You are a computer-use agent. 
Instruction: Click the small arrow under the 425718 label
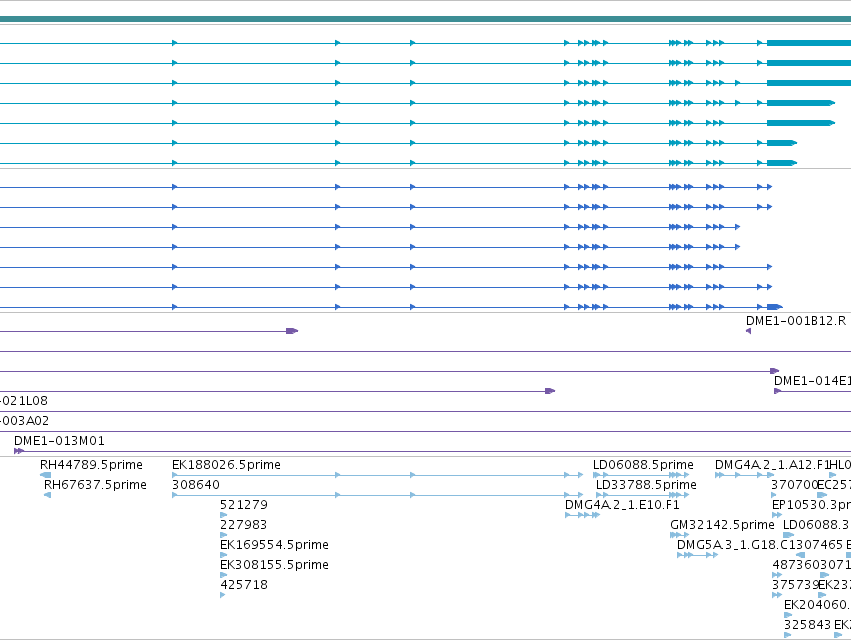pos(223,595)
